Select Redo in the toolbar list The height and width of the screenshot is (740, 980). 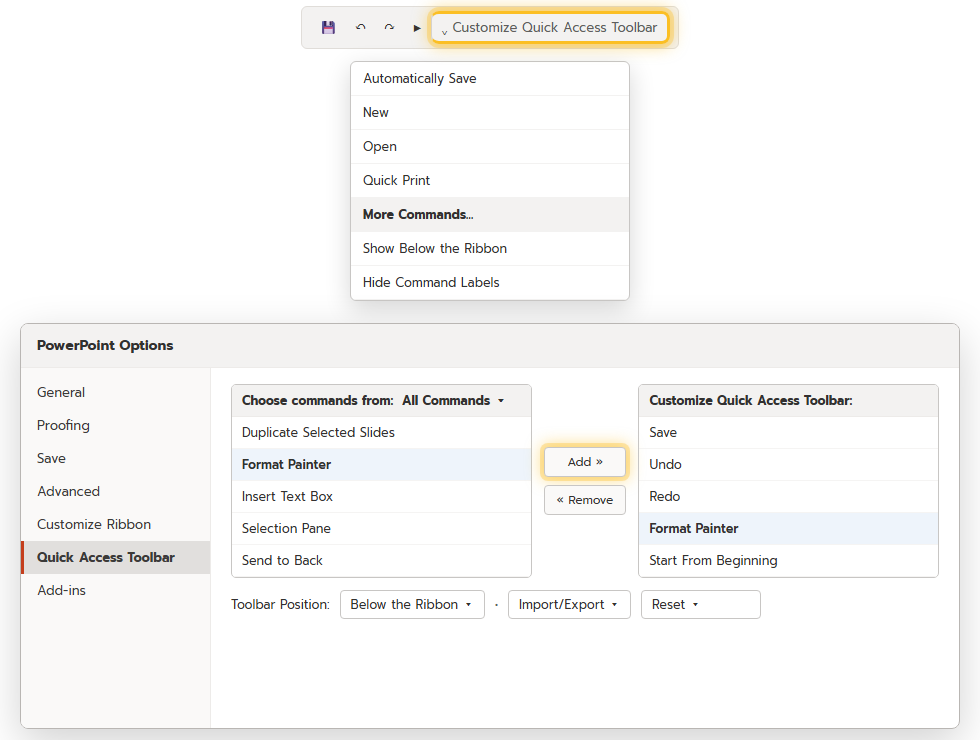pos(788,496)
